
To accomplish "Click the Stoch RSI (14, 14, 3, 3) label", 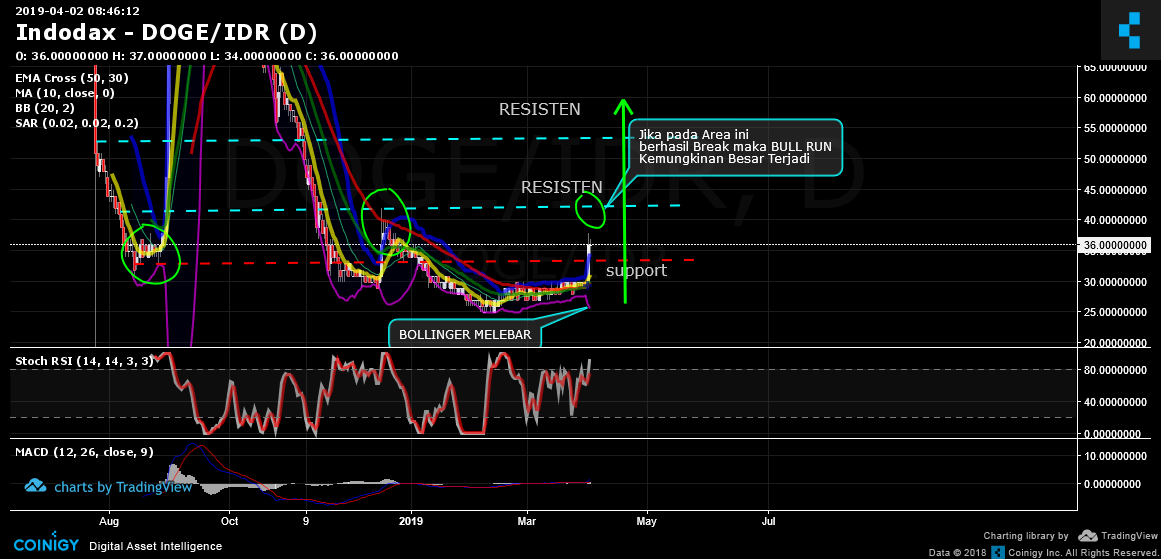I will [84, 361].
